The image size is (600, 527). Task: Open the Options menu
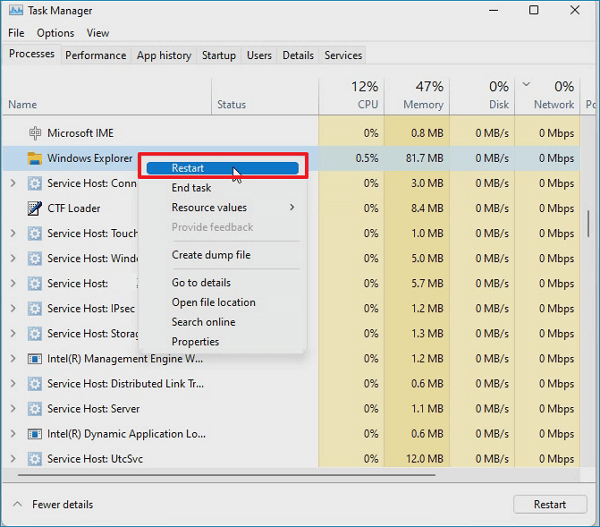coord(55,33)
